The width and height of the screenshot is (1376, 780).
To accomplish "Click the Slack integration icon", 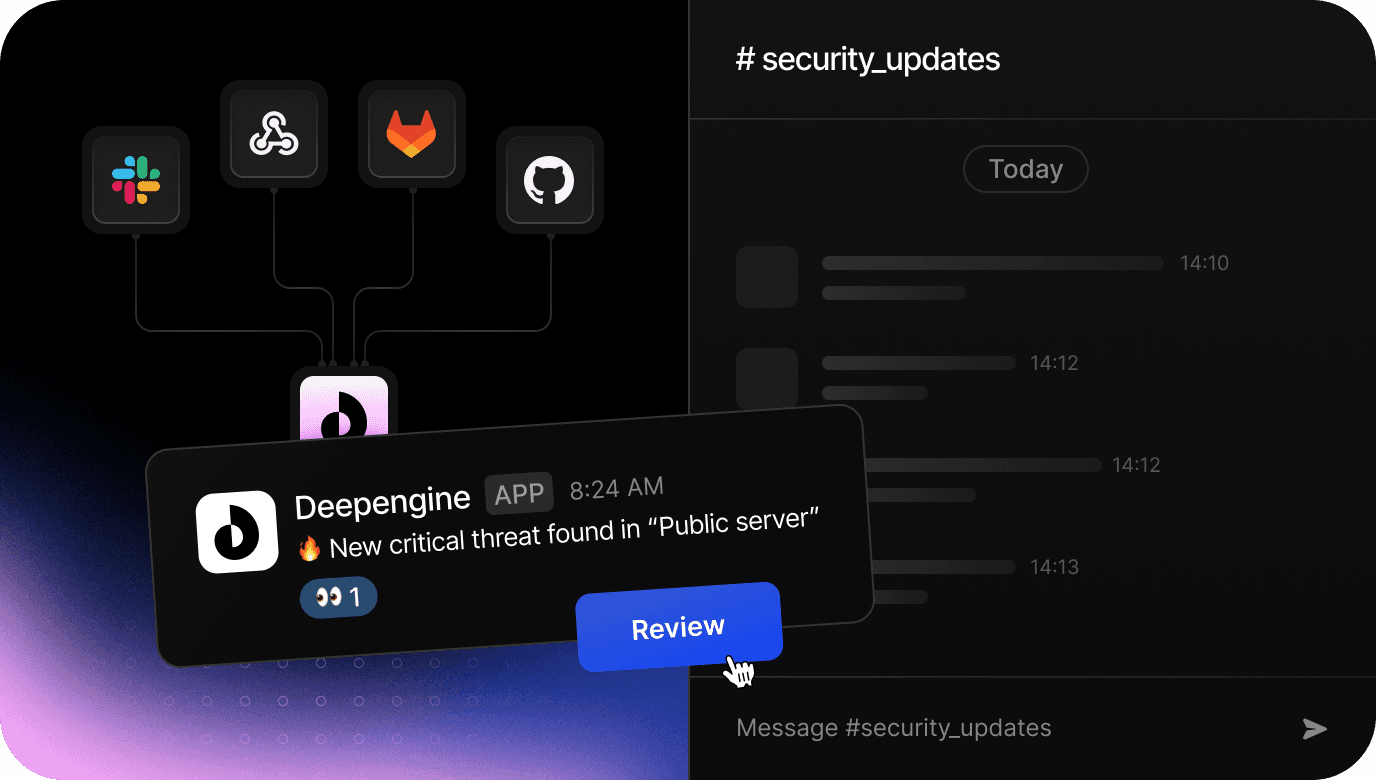I will 136,180.
